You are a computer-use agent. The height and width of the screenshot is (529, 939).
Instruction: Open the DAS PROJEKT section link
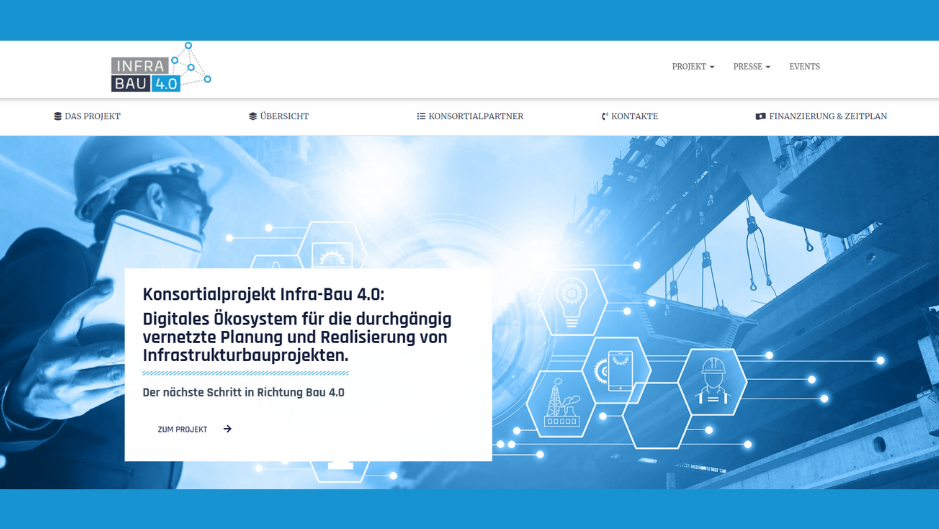87,116
